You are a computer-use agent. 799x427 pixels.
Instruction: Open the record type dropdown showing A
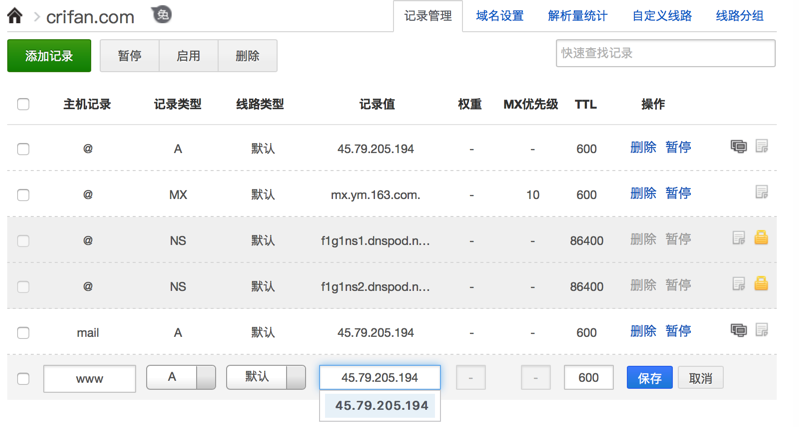point(181,377)
